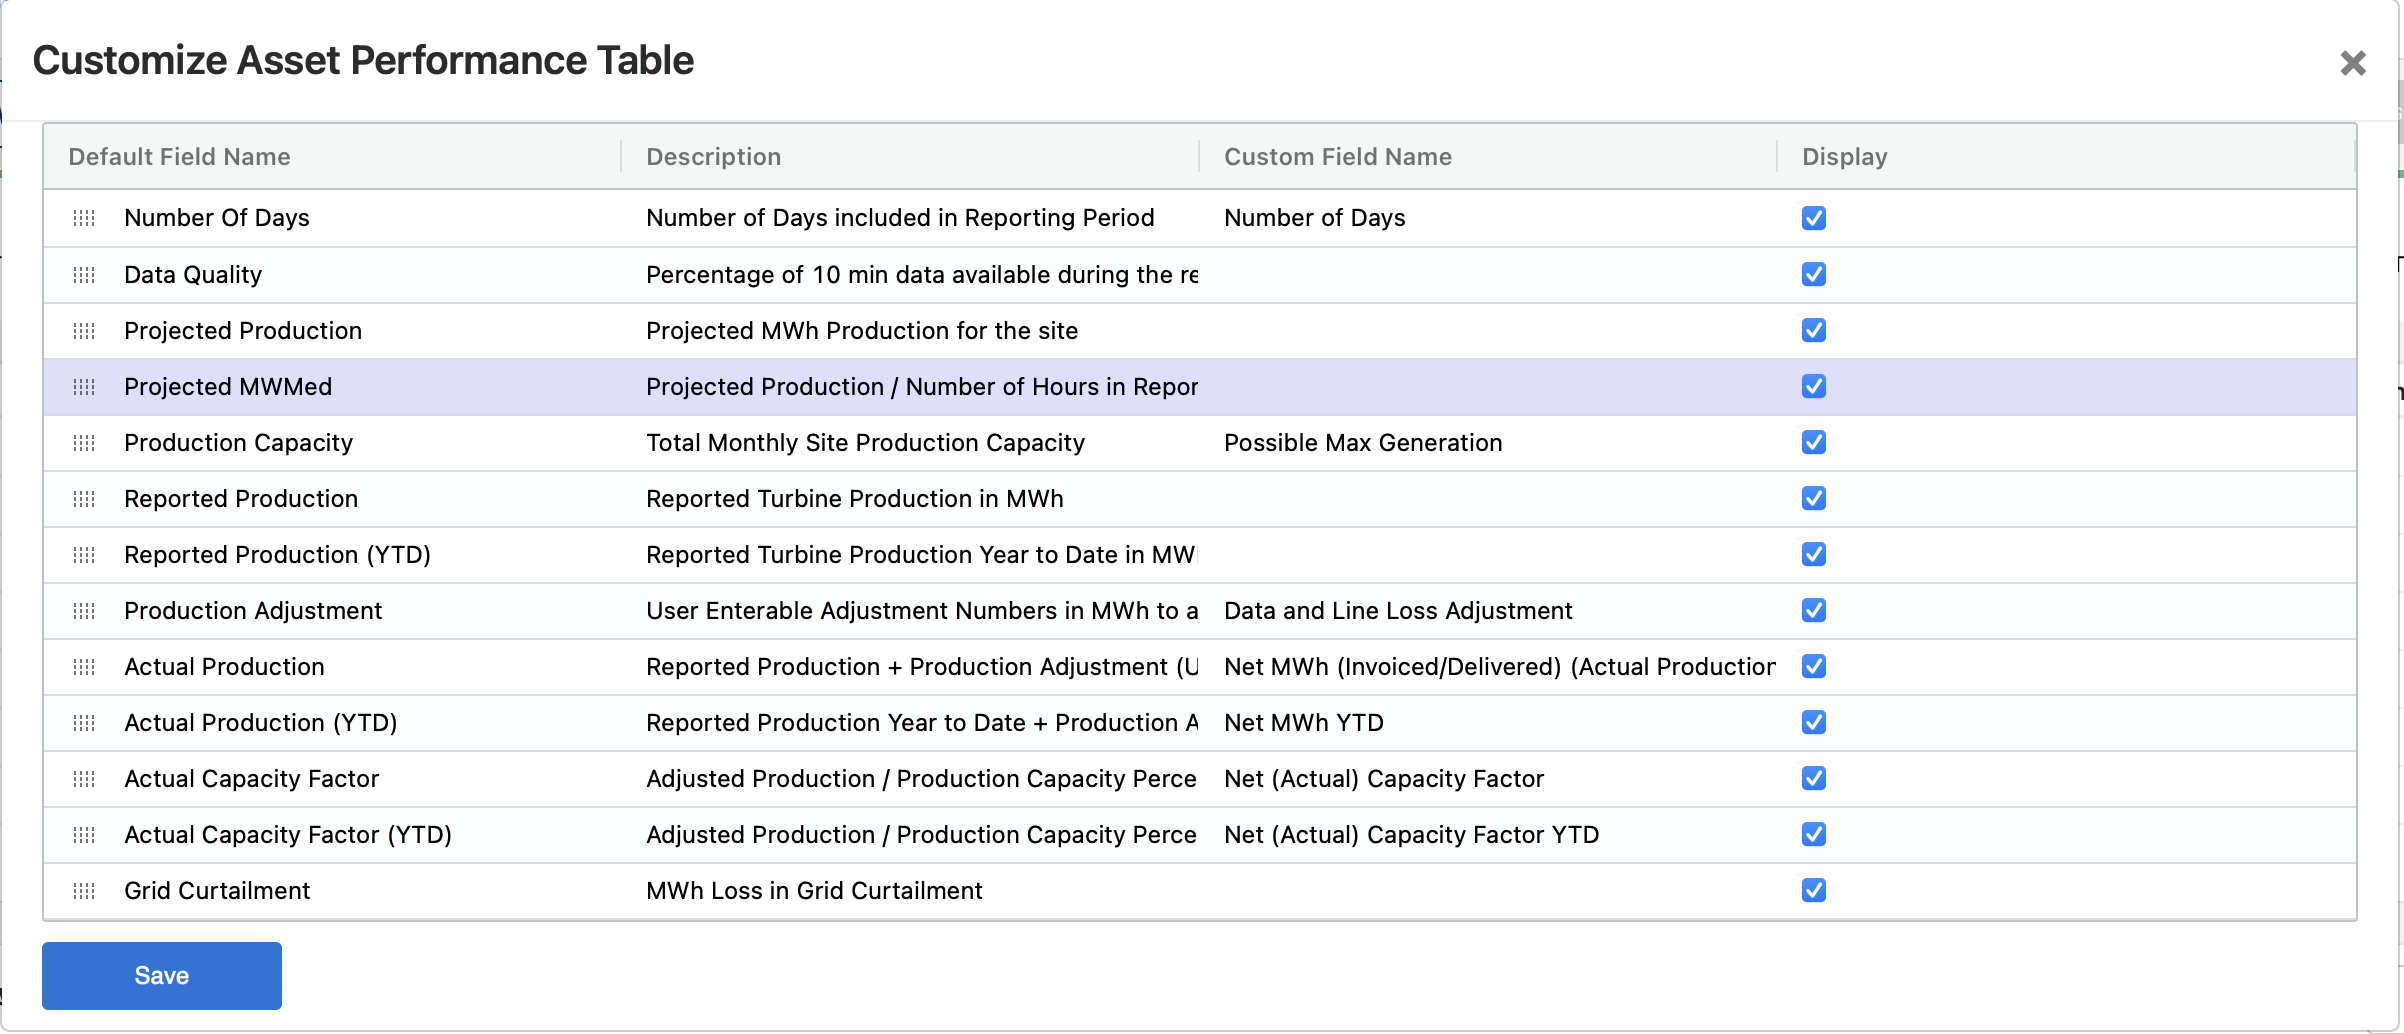This screenshot has height=1034, width=2404.
Task: Close the Customize Asset Performance dialog
Action: [2353, 64]
